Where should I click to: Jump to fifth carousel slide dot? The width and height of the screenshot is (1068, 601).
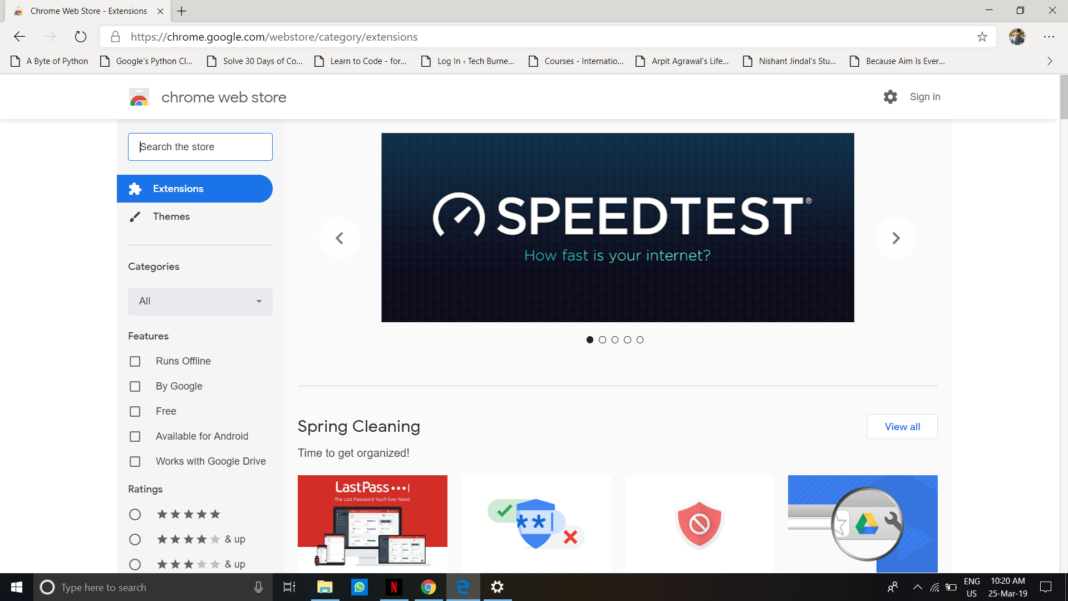(x=640, y=339)
